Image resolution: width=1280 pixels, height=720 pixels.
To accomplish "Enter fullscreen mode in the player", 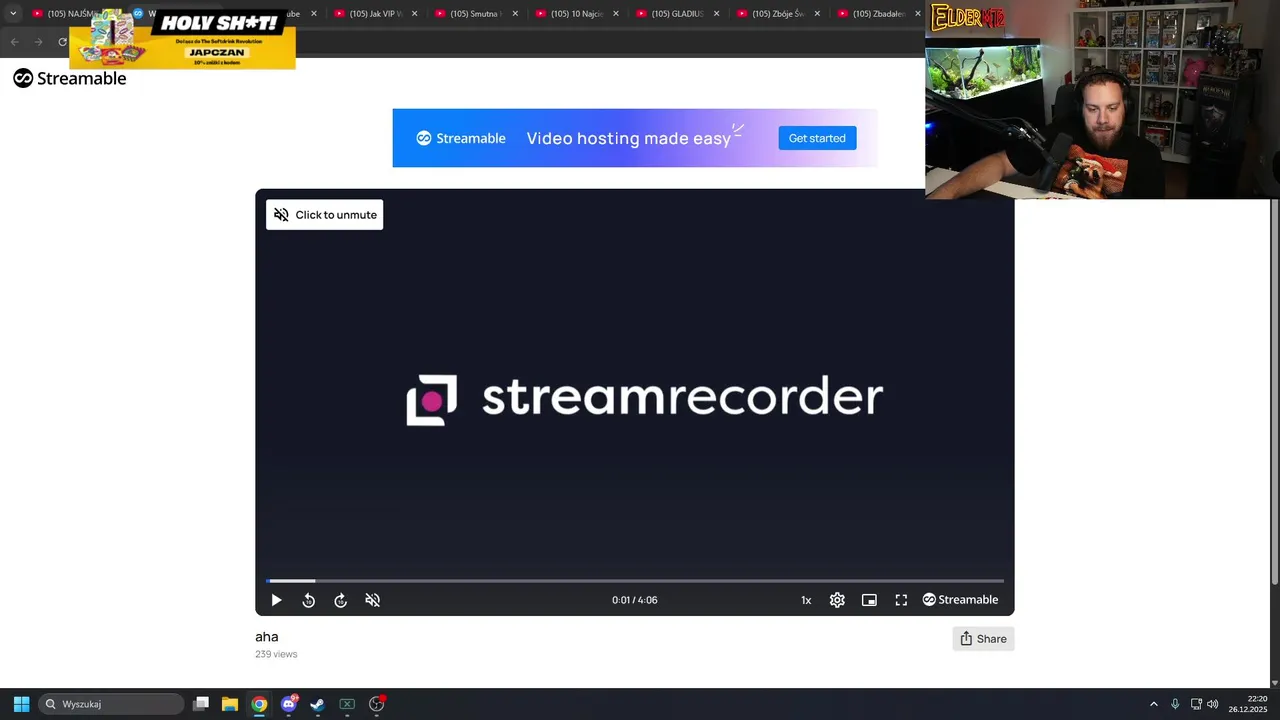I will click(901, 600).
